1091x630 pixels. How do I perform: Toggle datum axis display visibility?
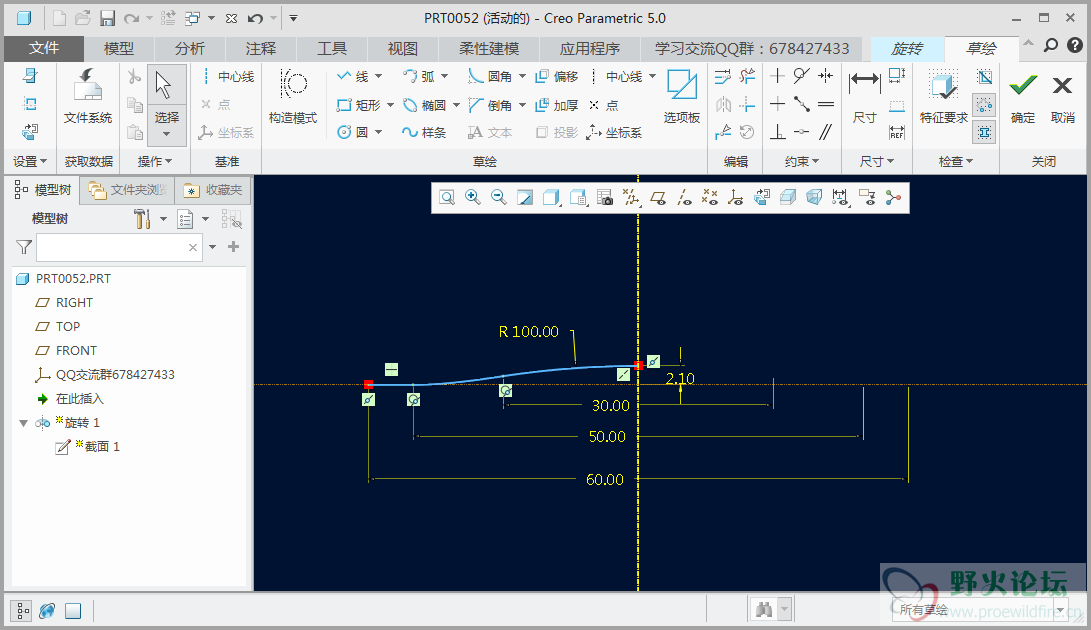(684, 198)
